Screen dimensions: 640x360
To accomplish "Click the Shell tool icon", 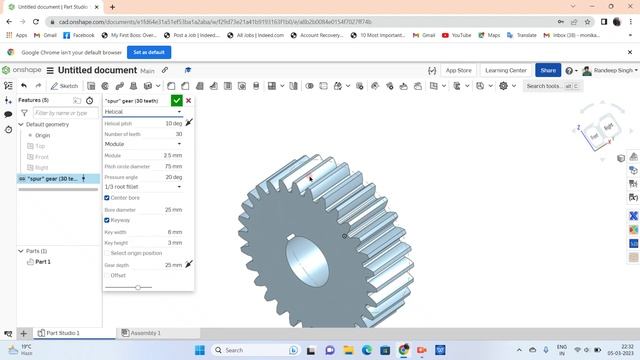I will click(x=228, y=86).
